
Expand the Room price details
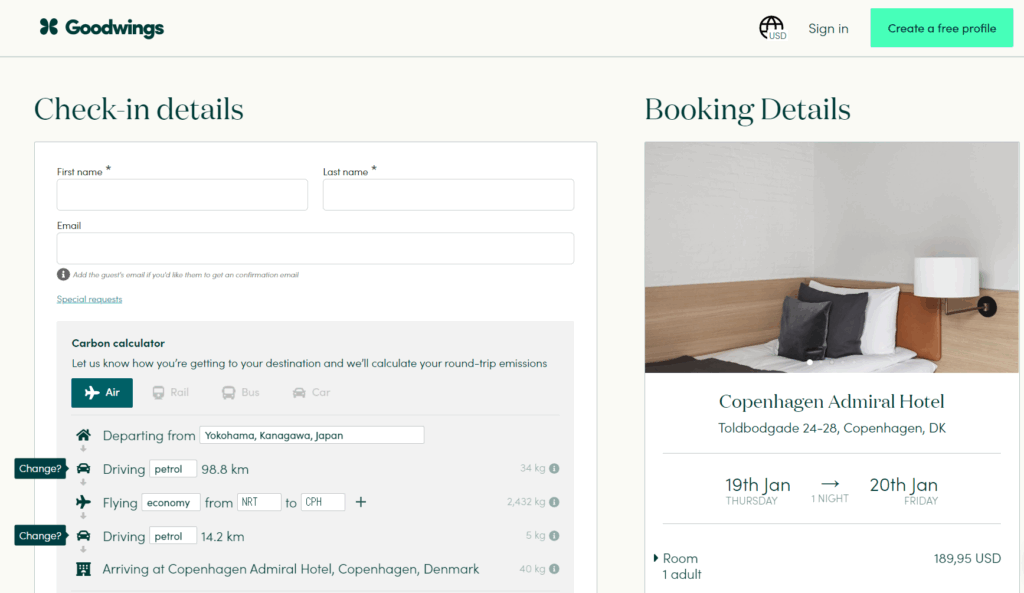coord(656,558)
